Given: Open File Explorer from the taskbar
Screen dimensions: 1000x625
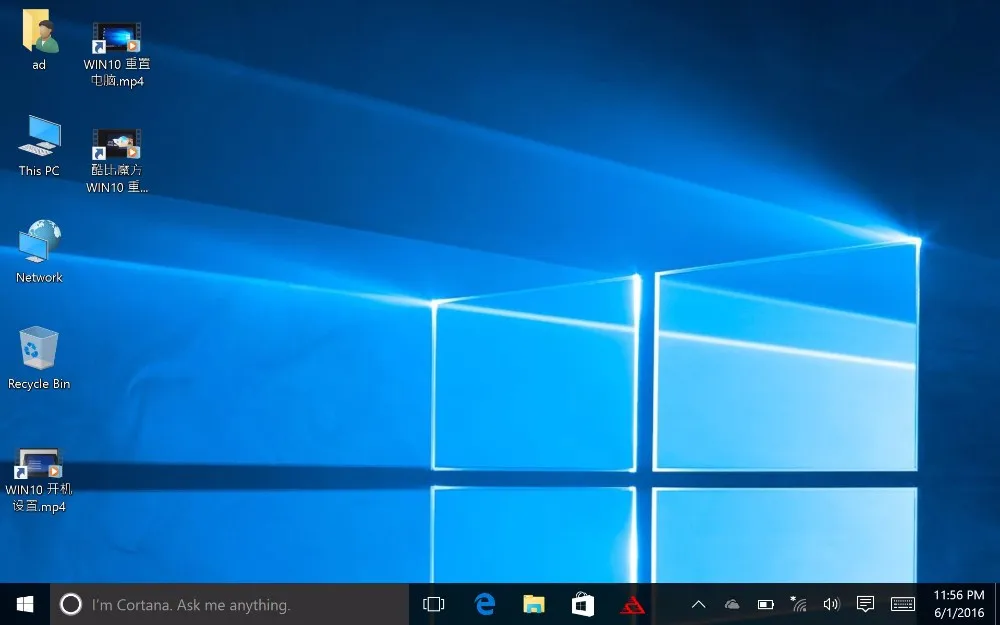Looking at the screenshot, I should pos(534,604).
